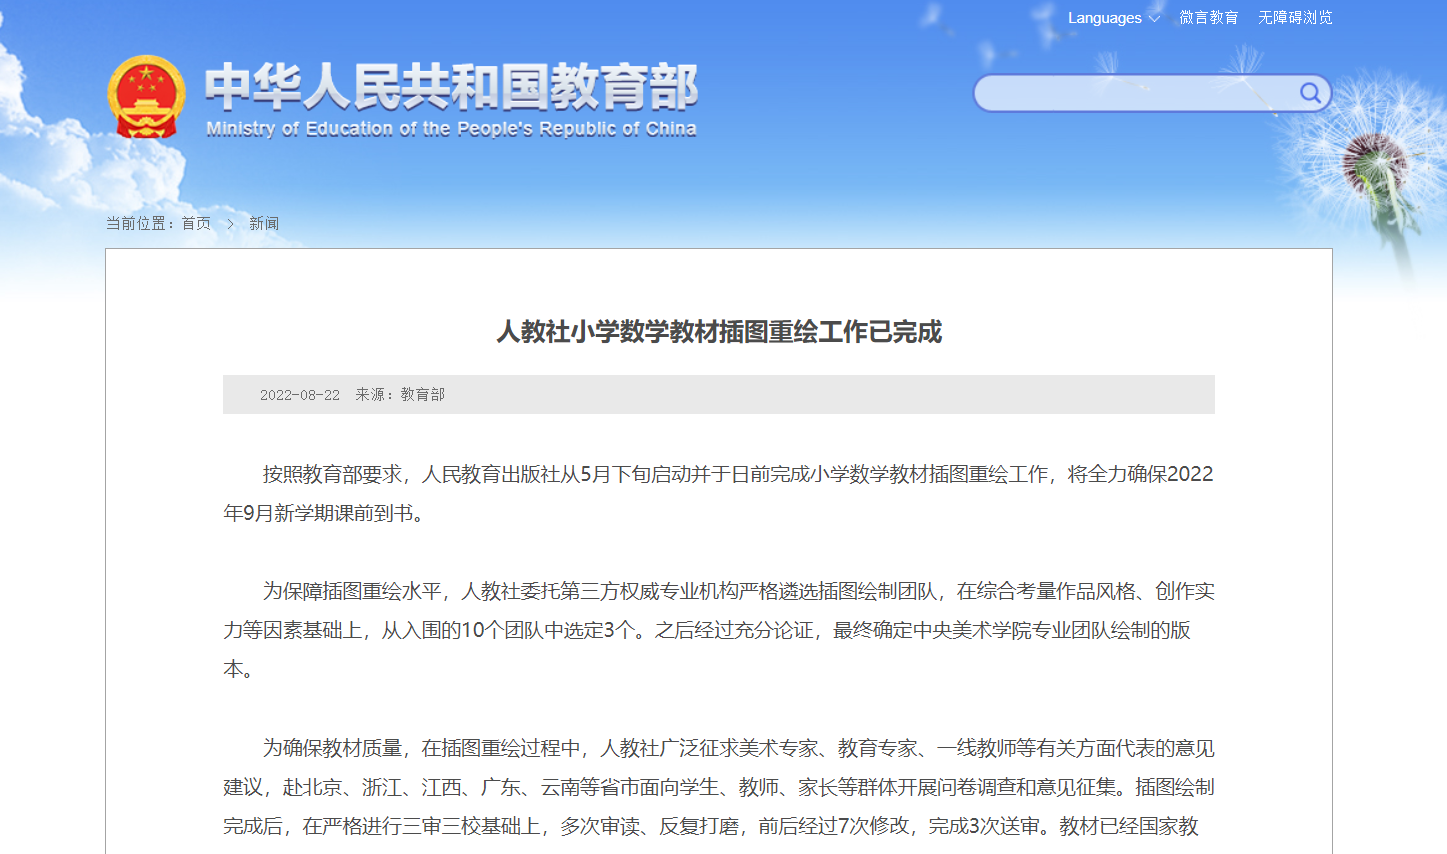This screenshot has width=1447, height=854.
Task: Click the paragraph starting 为确保教材质量
Action: [719, 787]
